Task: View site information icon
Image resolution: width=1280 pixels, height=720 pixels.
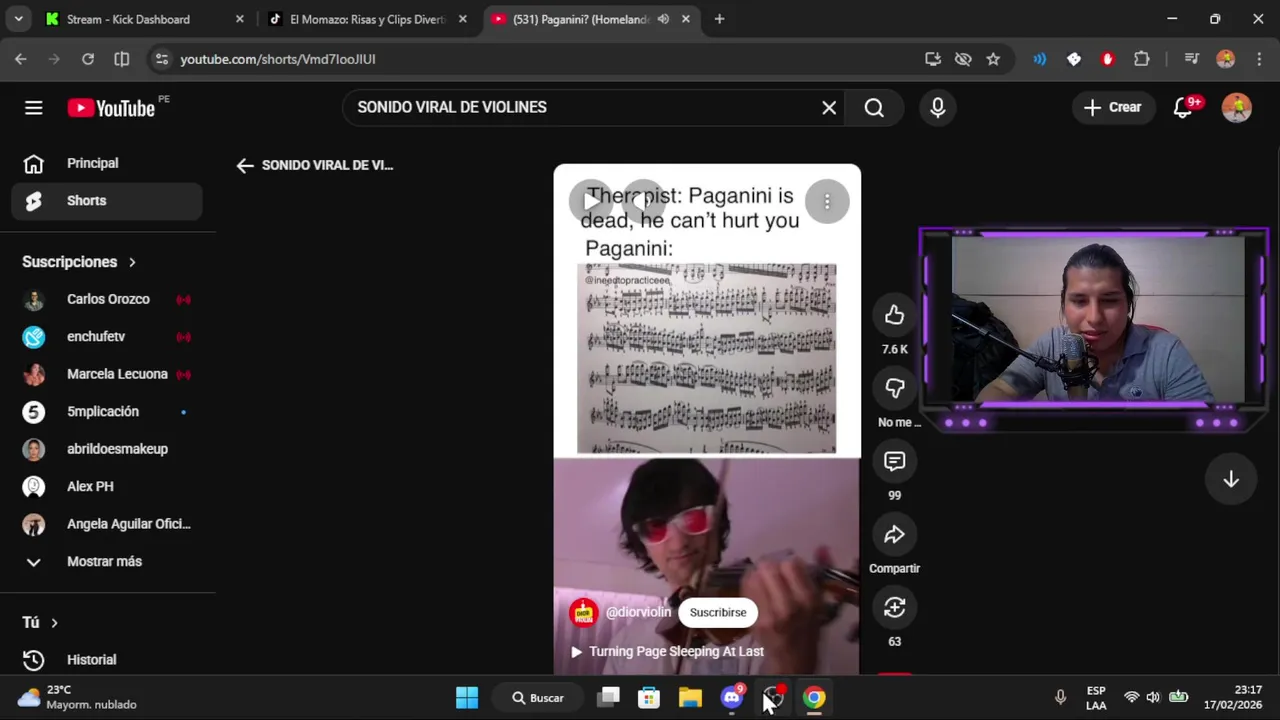Action: [162, 59]
